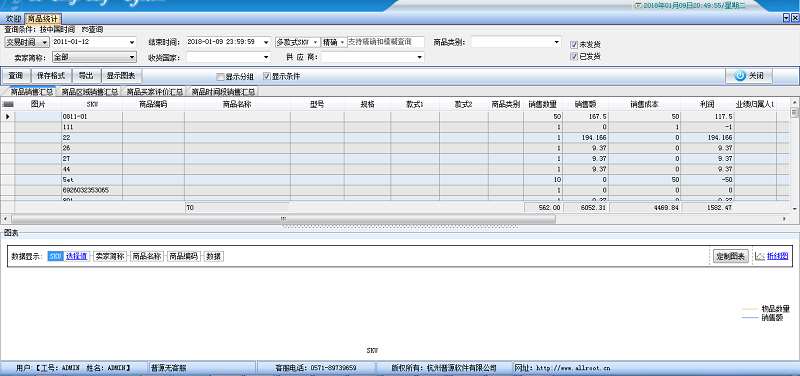Uncheck the 显示条件 checkbox
The width and height of the screenshot is (800, 376).
(266, 77)
